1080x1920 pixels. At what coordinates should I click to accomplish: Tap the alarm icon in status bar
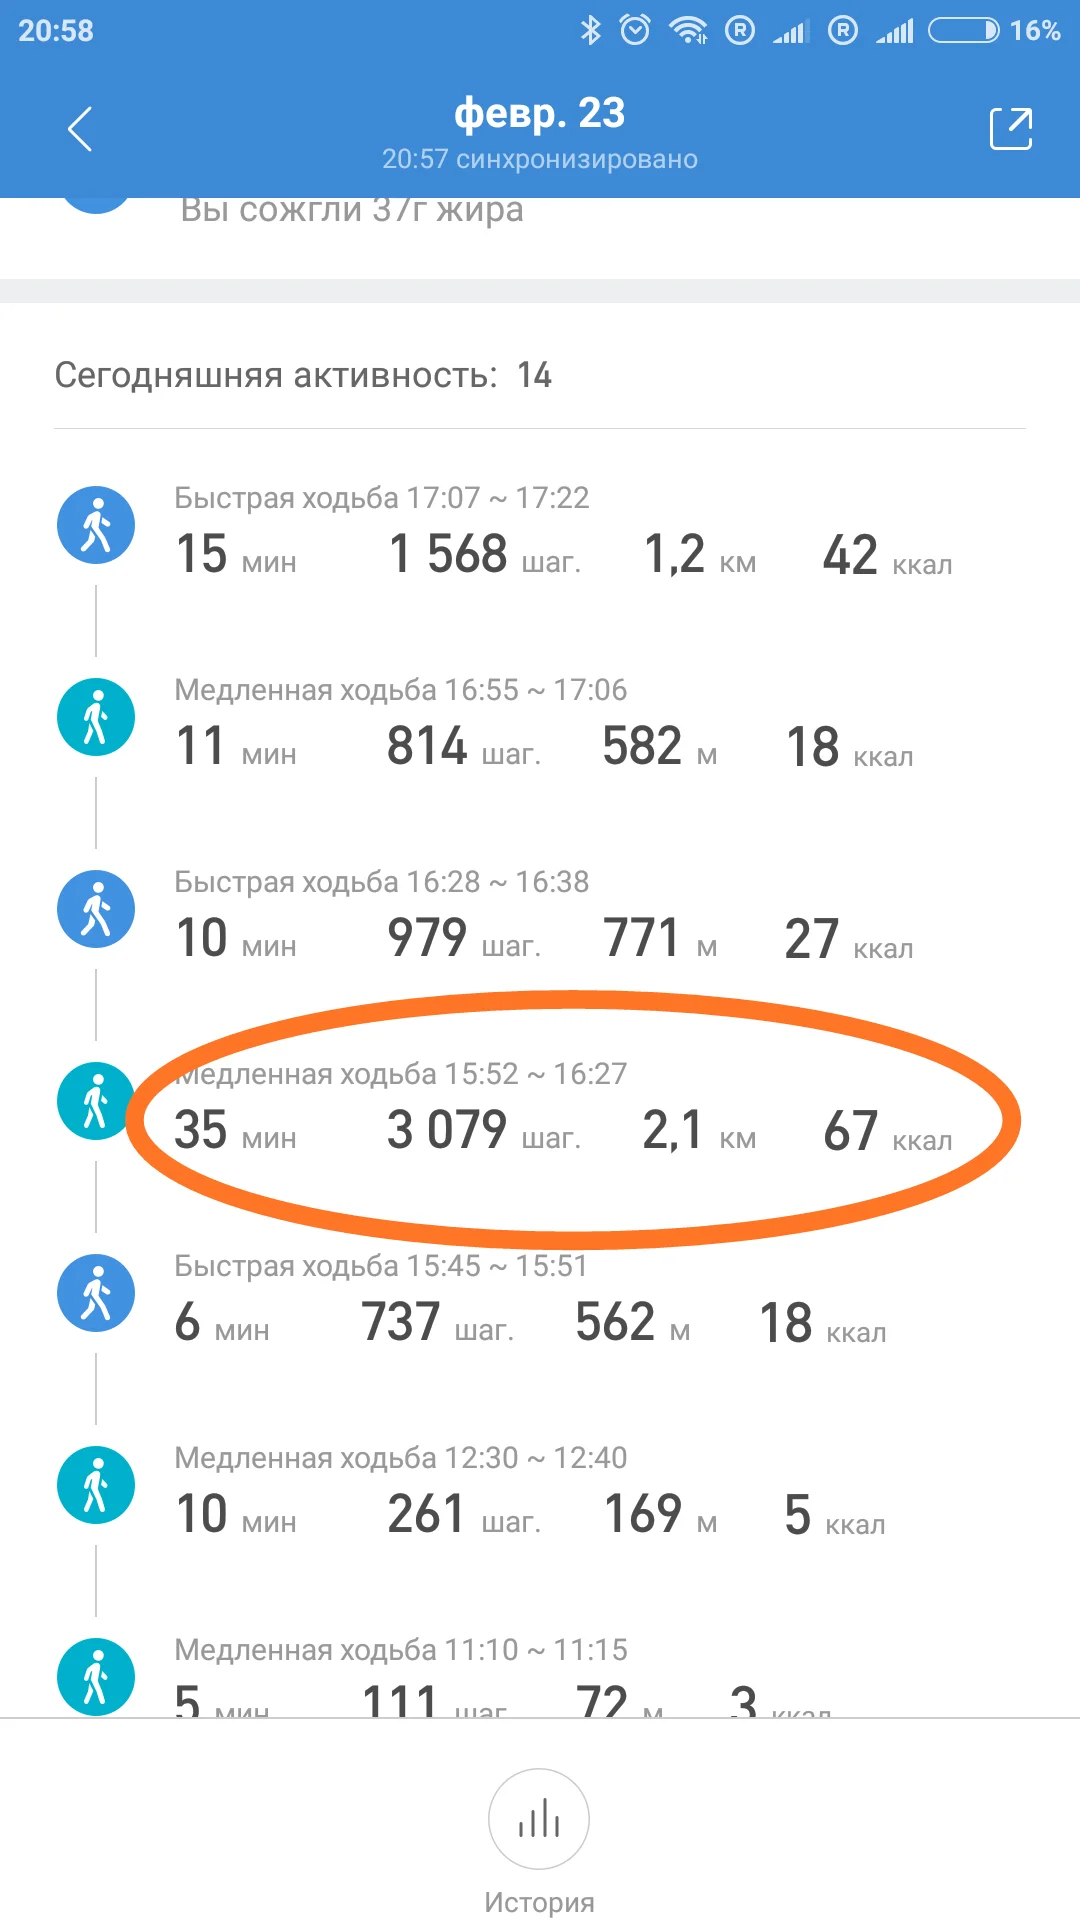click(635, 30)
